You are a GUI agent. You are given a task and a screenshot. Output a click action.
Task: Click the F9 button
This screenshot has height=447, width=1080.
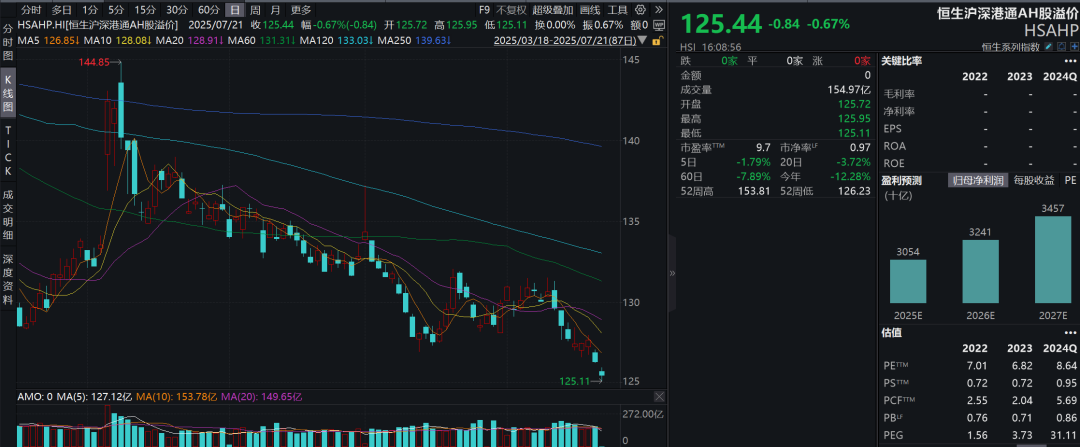(484, 10)
